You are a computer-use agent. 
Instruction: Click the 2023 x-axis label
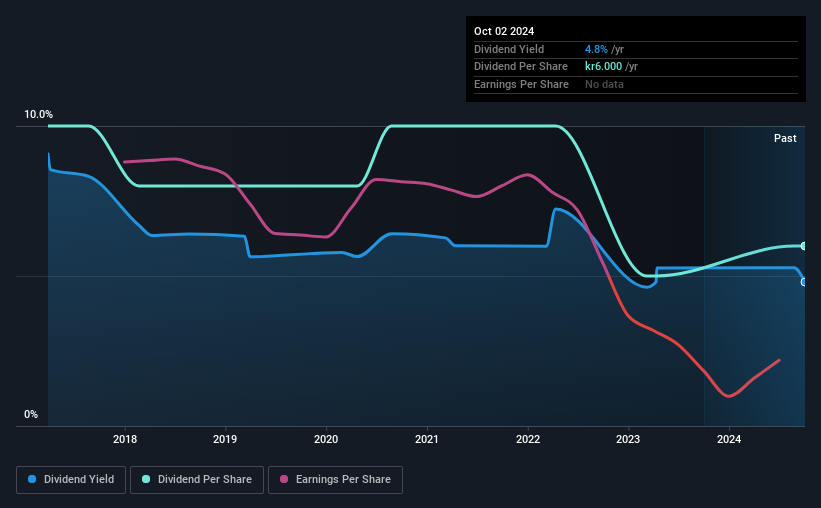tap(628, 439)
